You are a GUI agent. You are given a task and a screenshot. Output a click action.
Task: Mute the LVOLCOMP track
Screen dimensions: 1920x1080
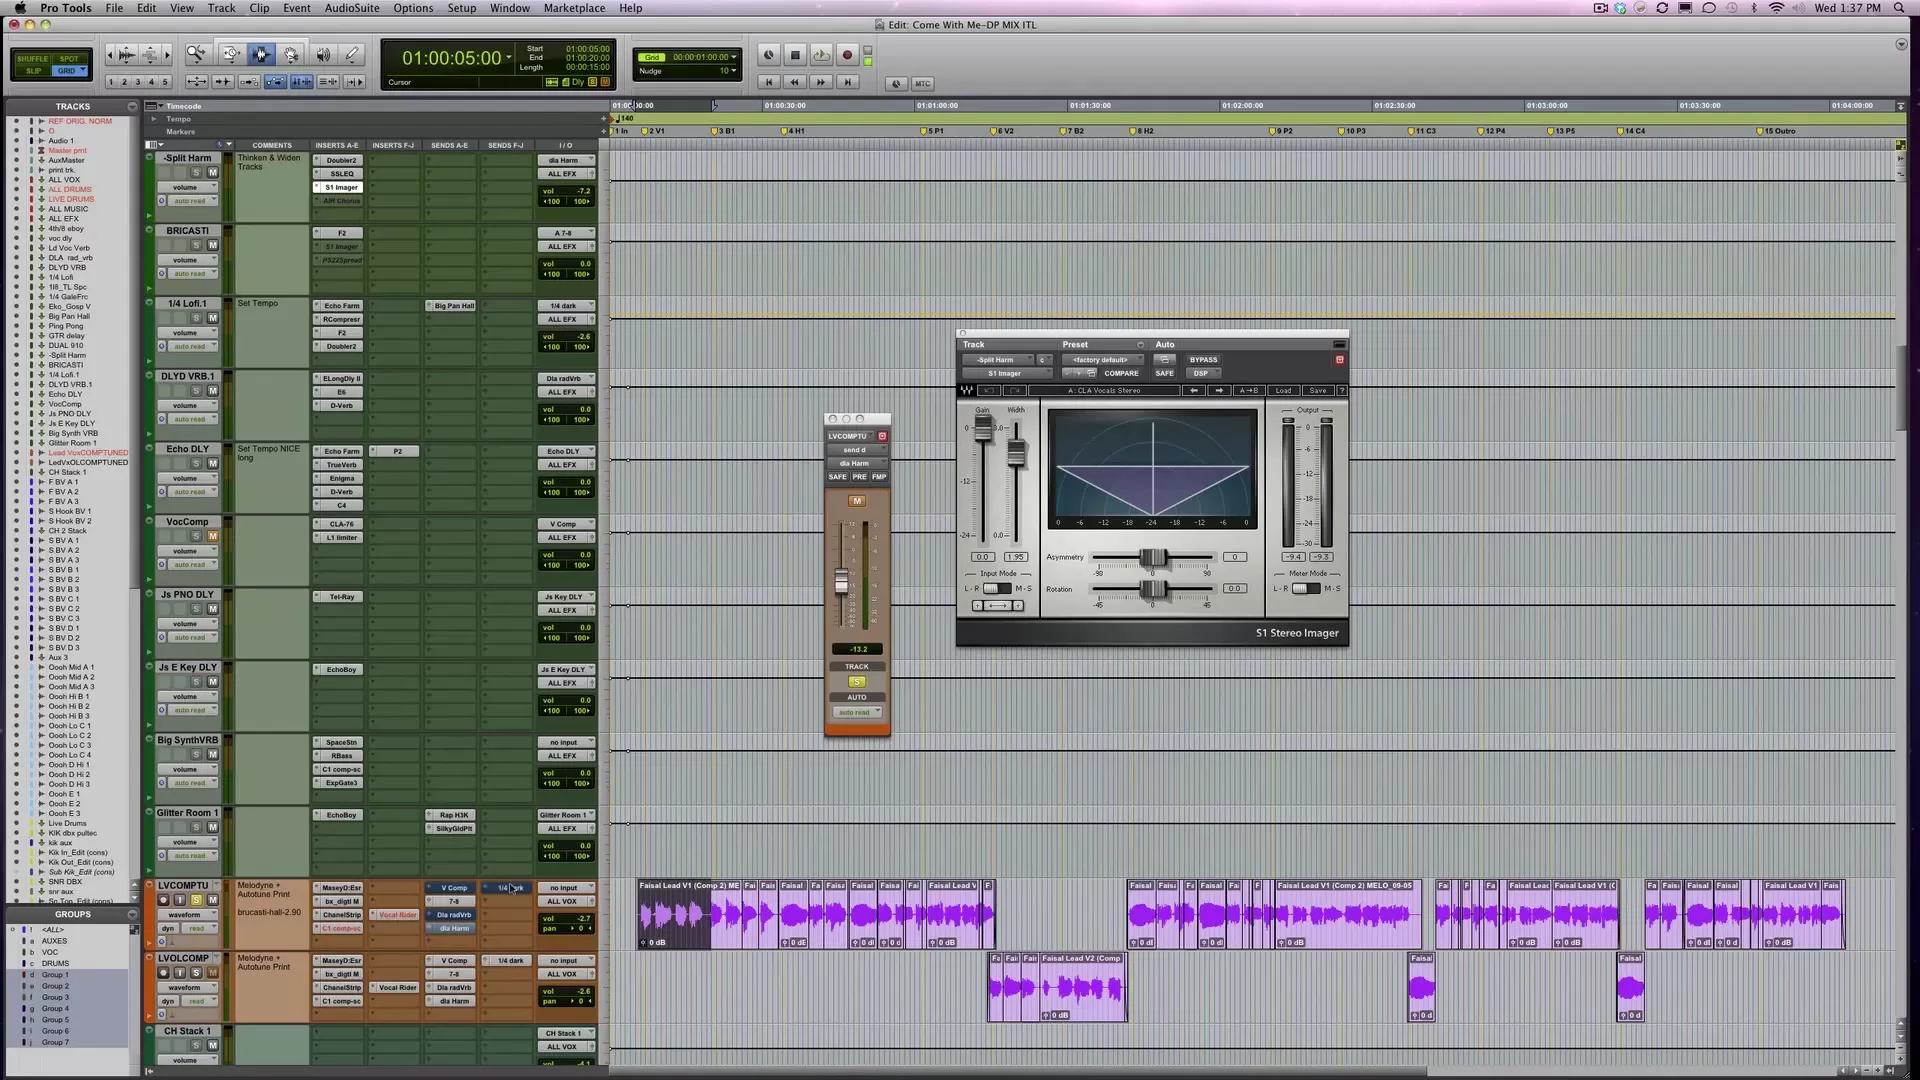pyautogui.click(x=212, y=973)
